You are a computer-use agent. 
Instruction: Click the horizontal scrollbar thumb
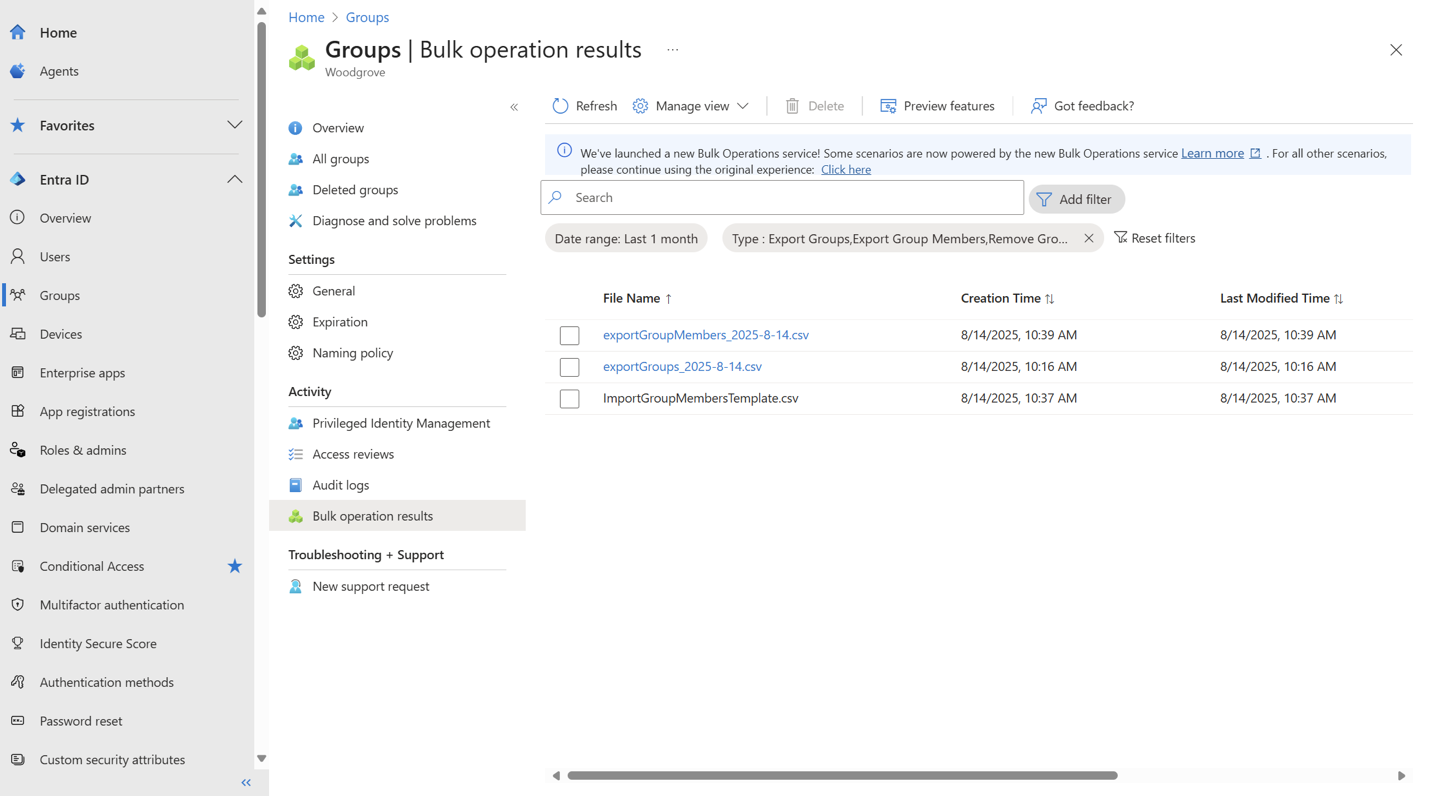tap(842, 775)
